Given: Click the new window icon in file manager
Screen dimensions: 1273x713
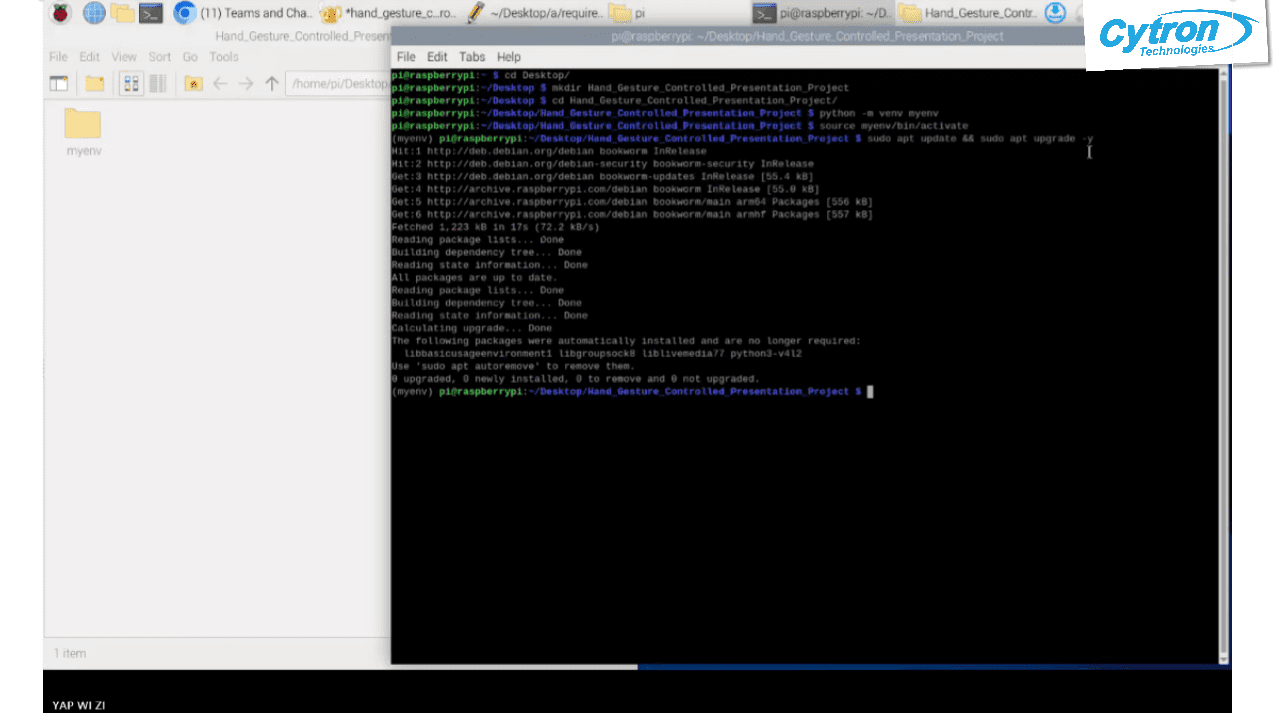Looking at the screenshot, I should tap(59, 84).
